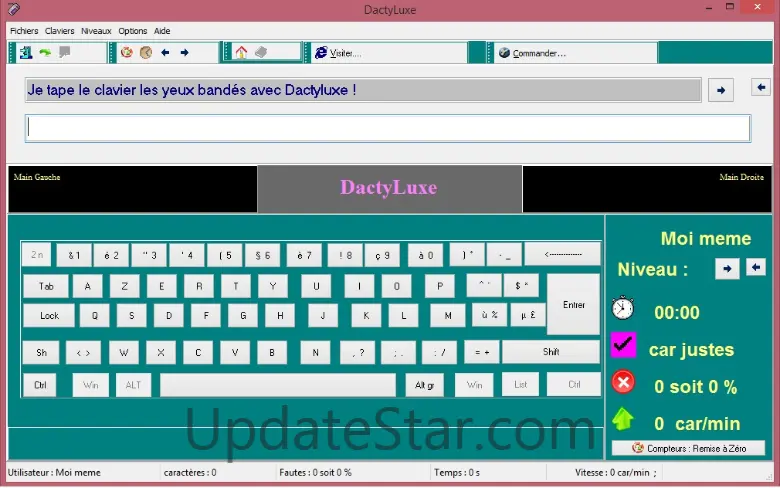Click 'Fautes : 0 soit 0 %' status text
Screen dimensions: 780x488
pos(315,473)
